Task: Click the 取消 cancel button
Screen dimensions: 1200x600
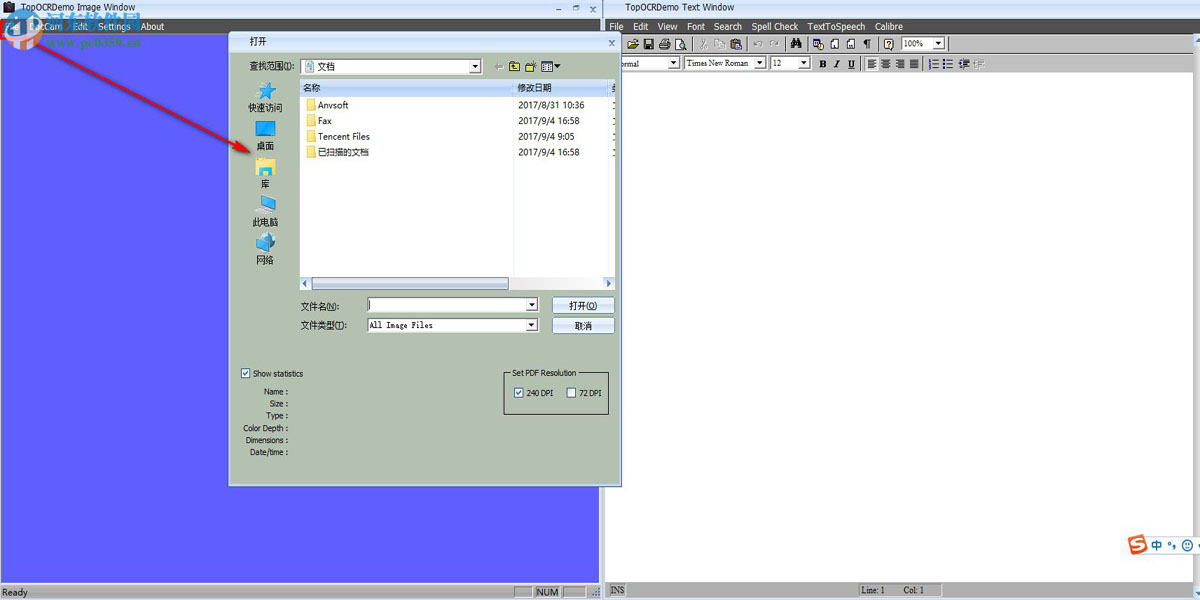Action: point(583,326)
